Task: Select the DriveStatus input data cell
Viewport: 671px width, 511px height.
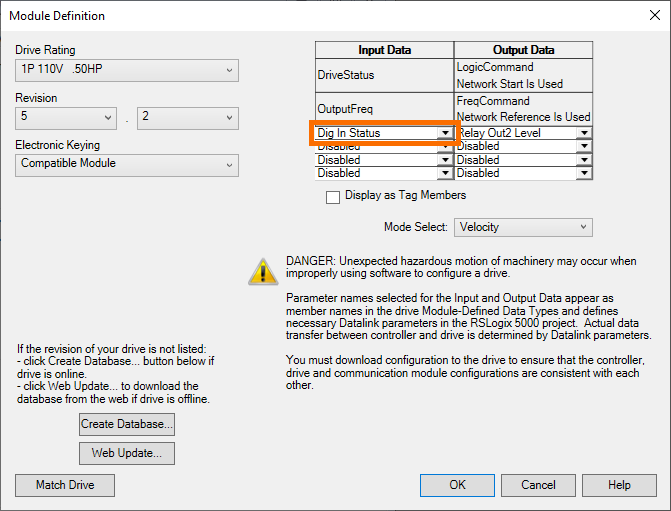Action: [384, 75]
